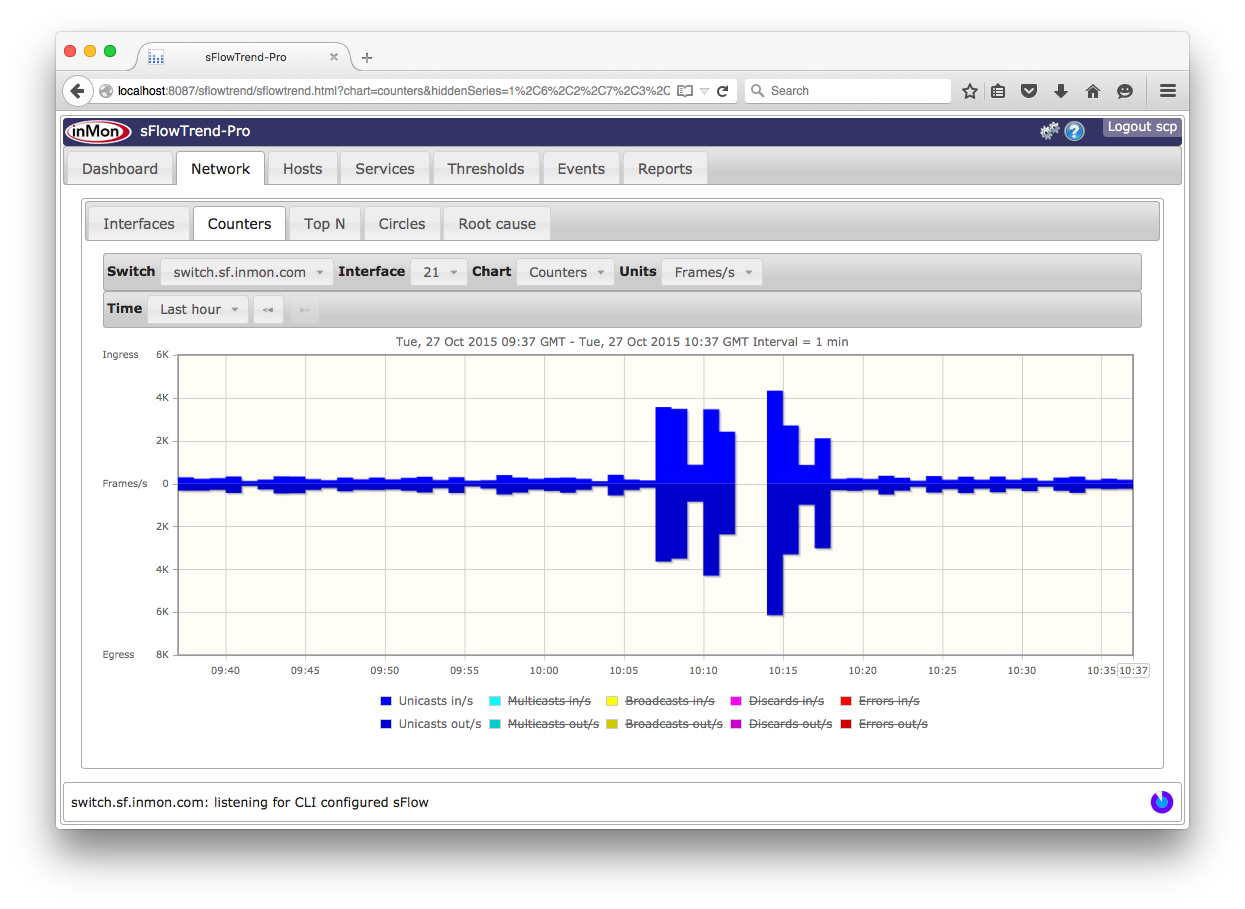Switch to the Events tab
1245x909 pixels.
click(581, 169)
